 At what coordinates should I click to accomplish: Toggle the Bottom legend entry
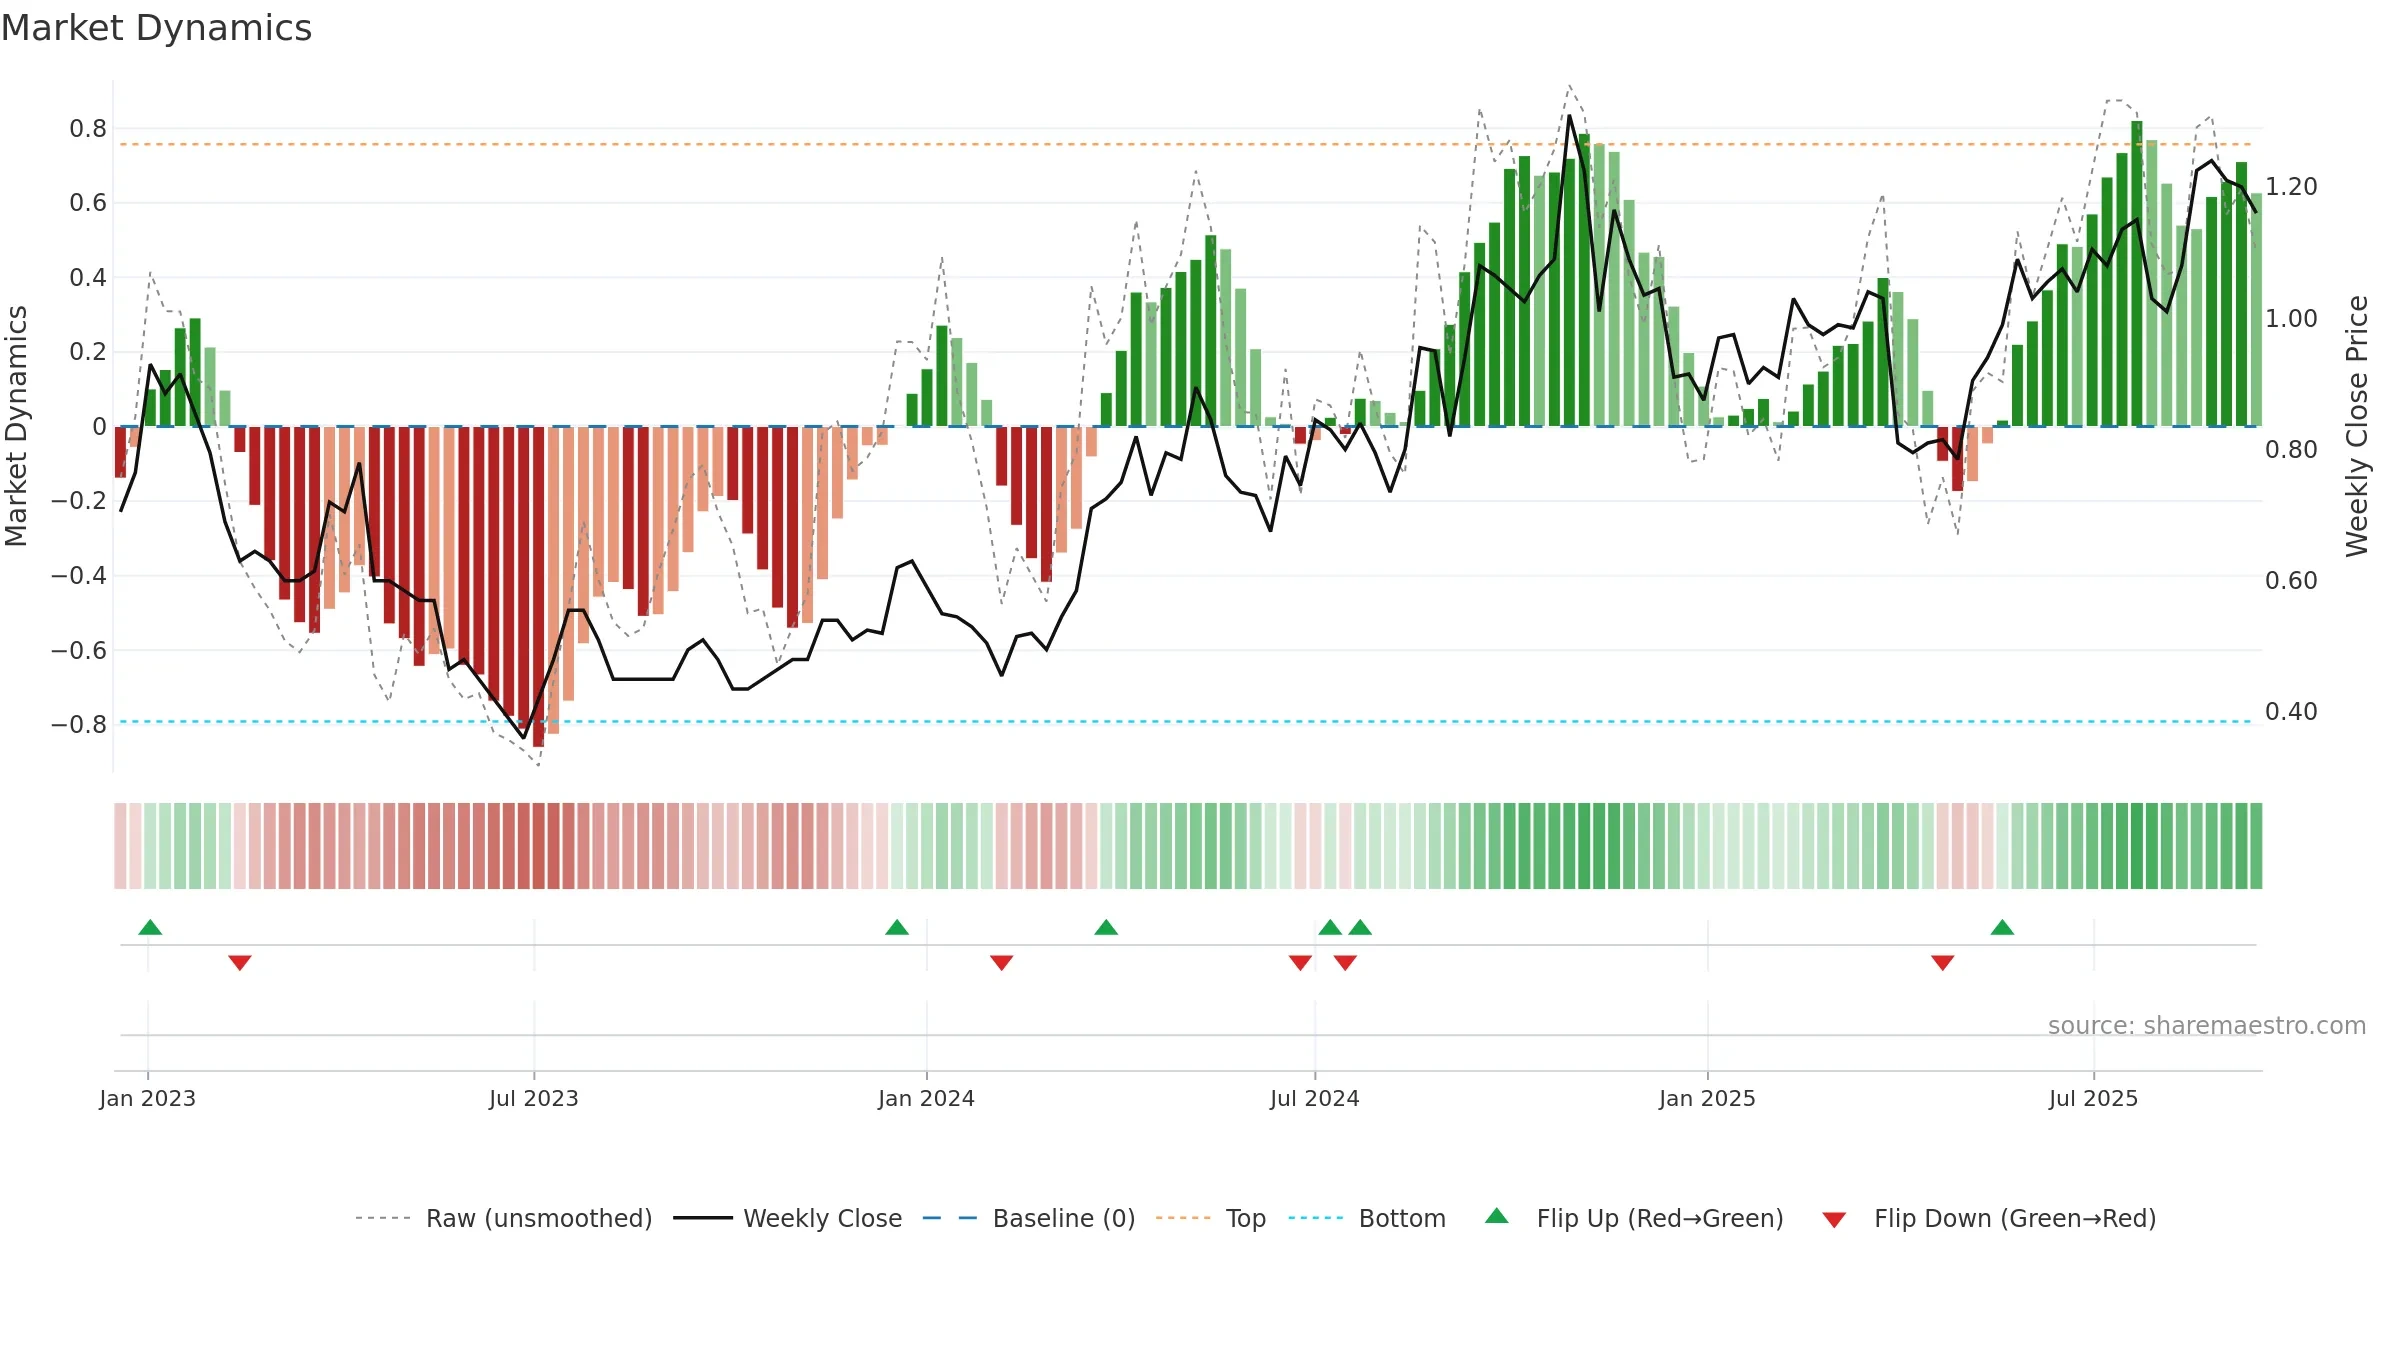(x=1367, y=1218)
